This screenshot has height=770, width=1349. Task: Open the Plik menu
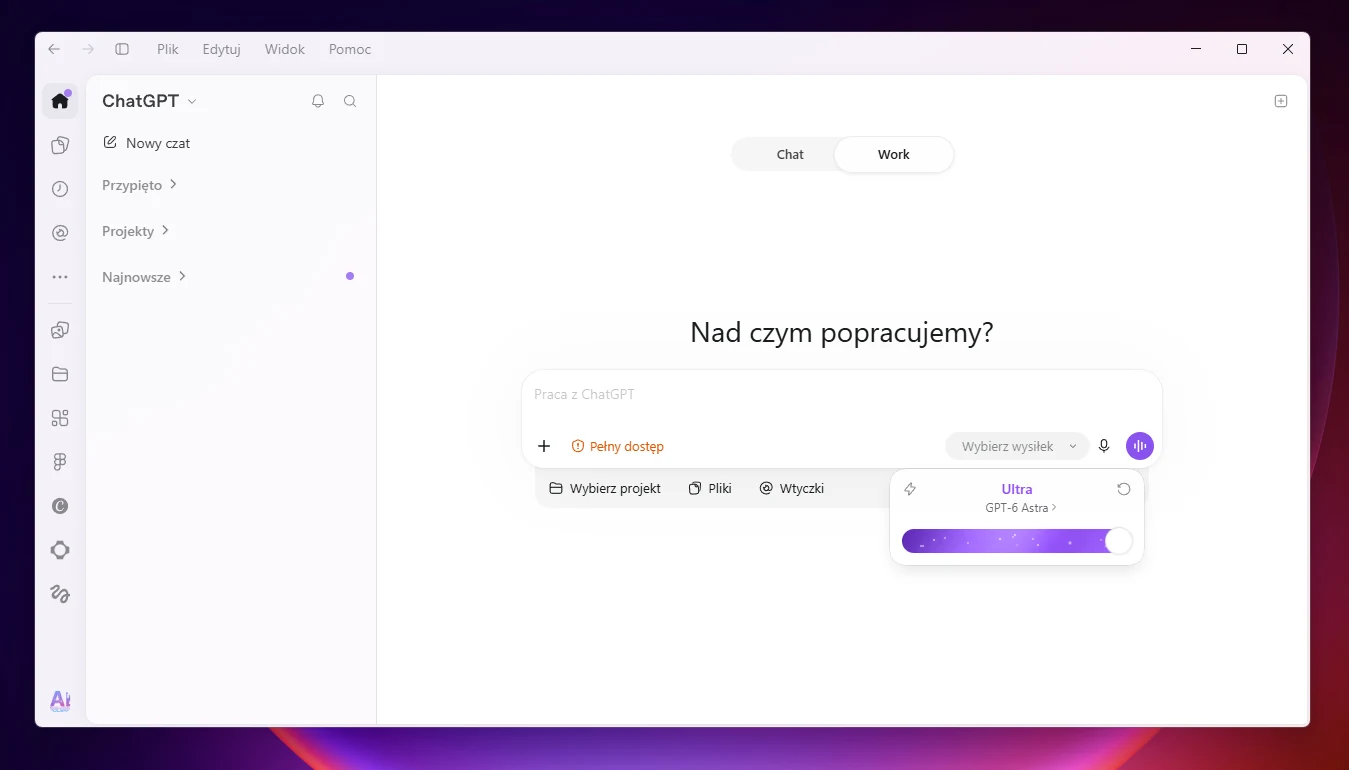pos(168,49)
